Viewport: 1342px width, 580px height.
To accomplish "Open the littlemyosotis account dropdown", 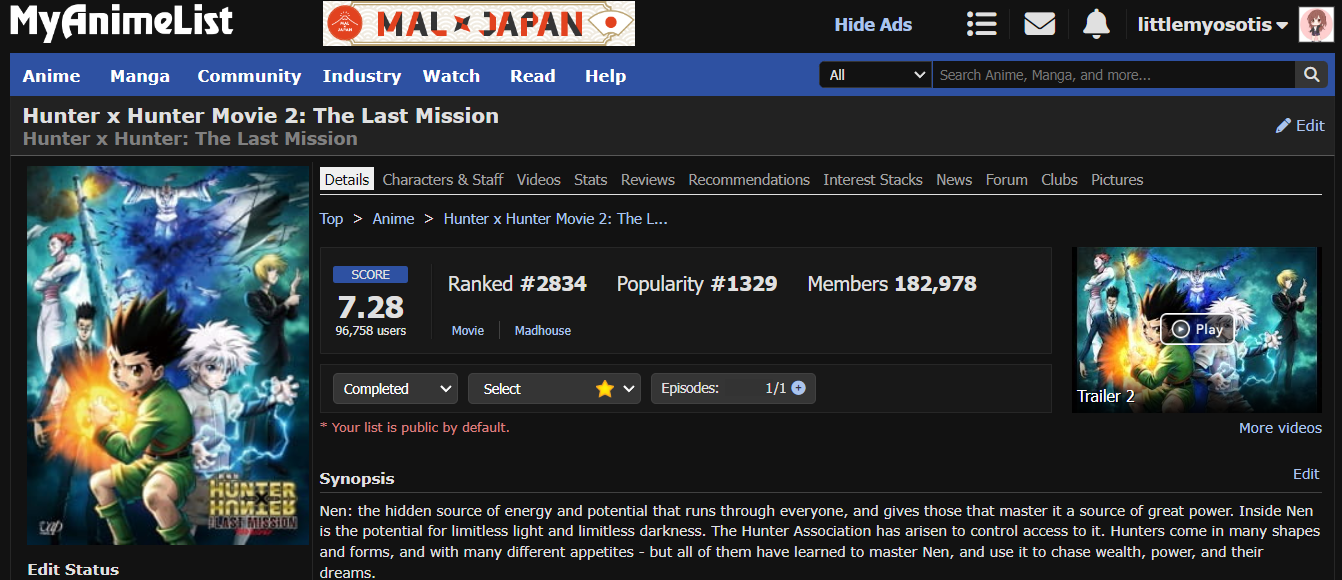I will (1212, 25).
